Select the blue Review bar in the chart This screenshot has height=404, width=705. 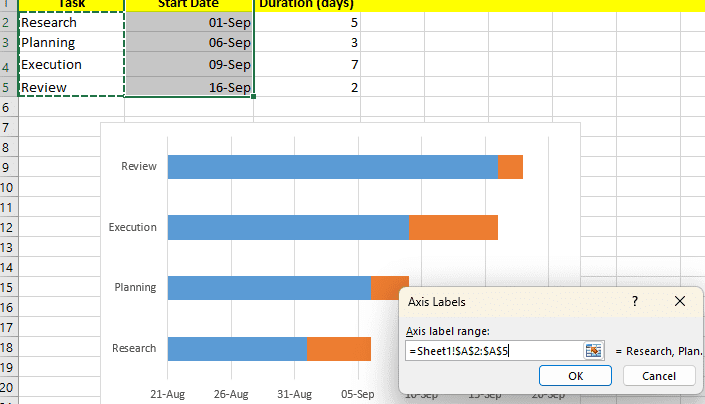click(332, 167)
